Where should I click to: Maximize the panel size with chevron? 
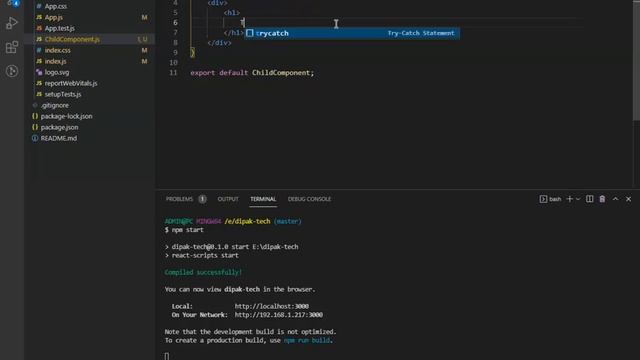click(616, 199)
